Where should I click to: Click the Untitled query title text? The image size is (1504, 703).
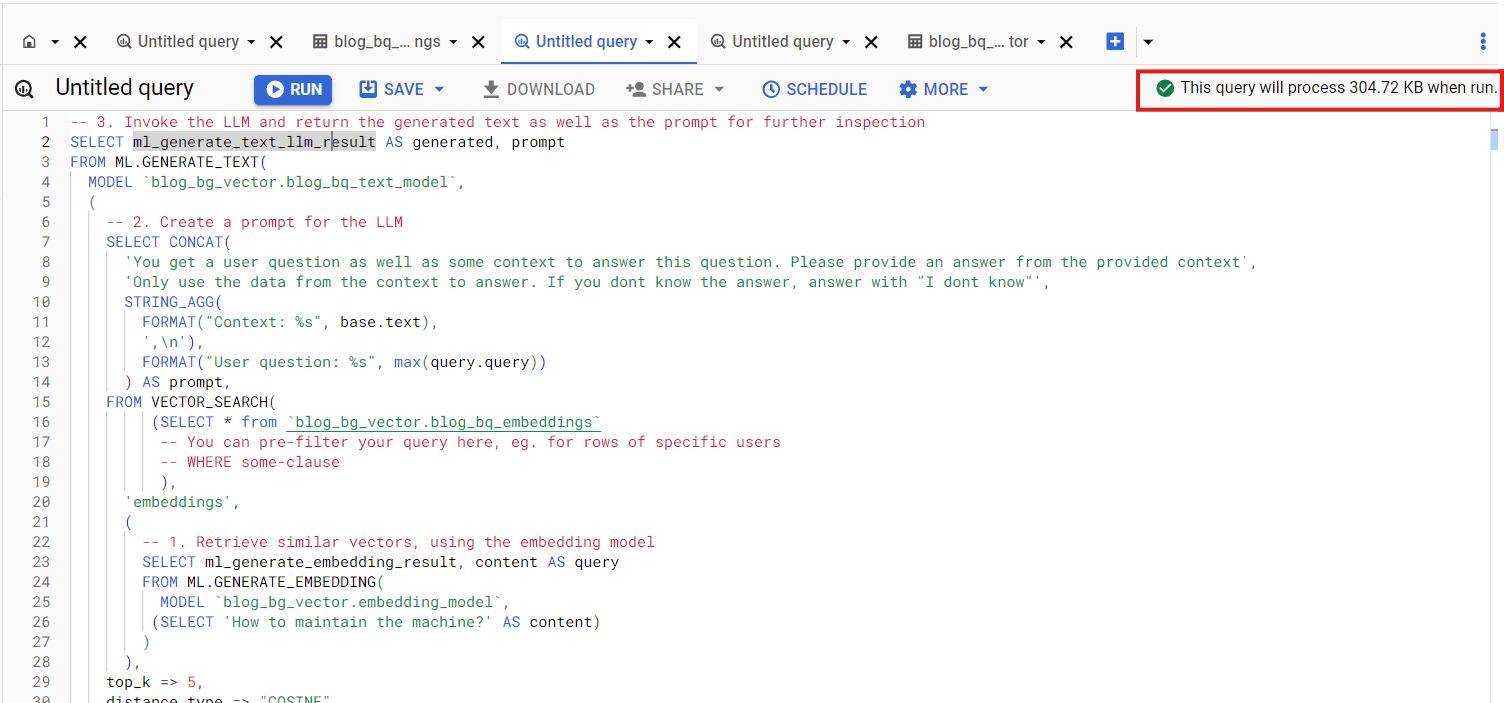click(124, 88)
